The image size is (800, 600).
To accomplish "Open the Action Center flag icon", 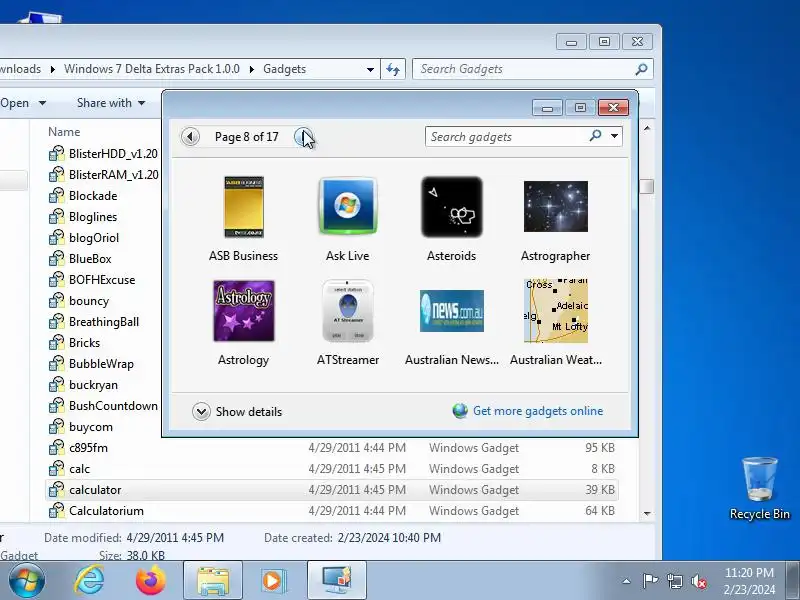I will [x=650, y=581].
